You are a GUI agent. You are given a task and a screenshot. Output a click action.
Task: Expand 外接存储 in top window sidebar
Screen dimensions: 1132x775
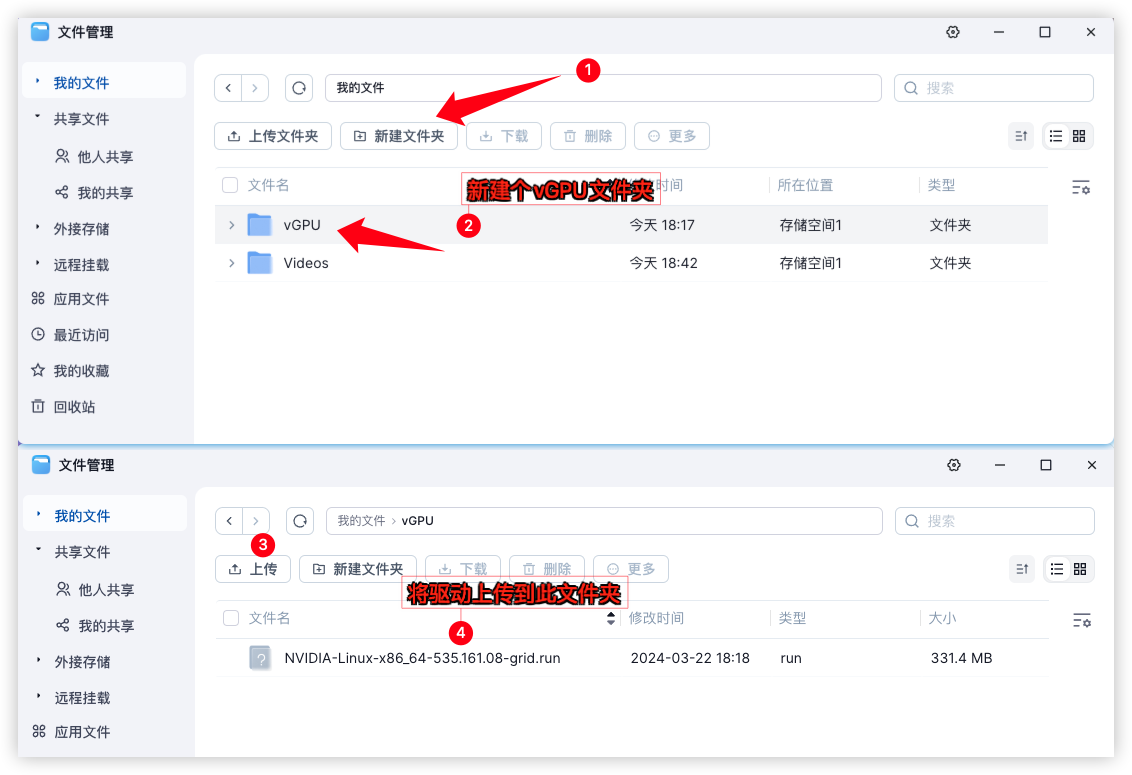38,227
